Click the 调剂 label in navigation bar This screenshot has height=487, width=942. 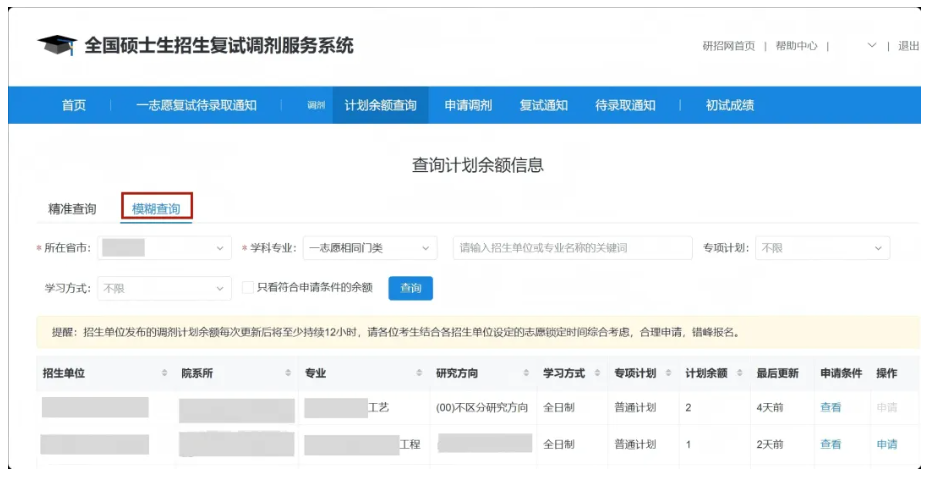[x=316, y=105]
